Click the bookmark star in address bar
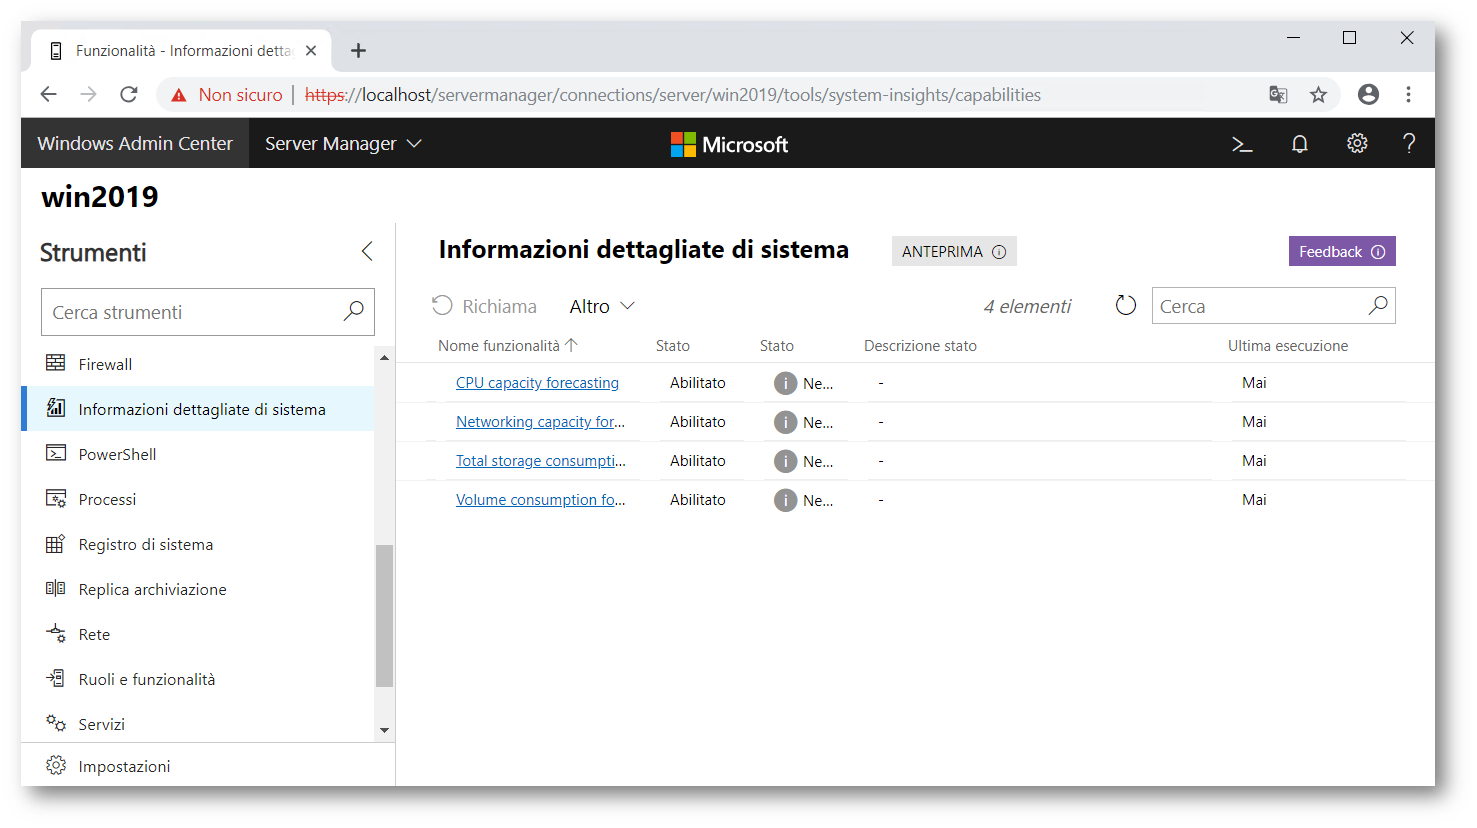The width and height of the screenshot is (1477, 828). 1318,95
